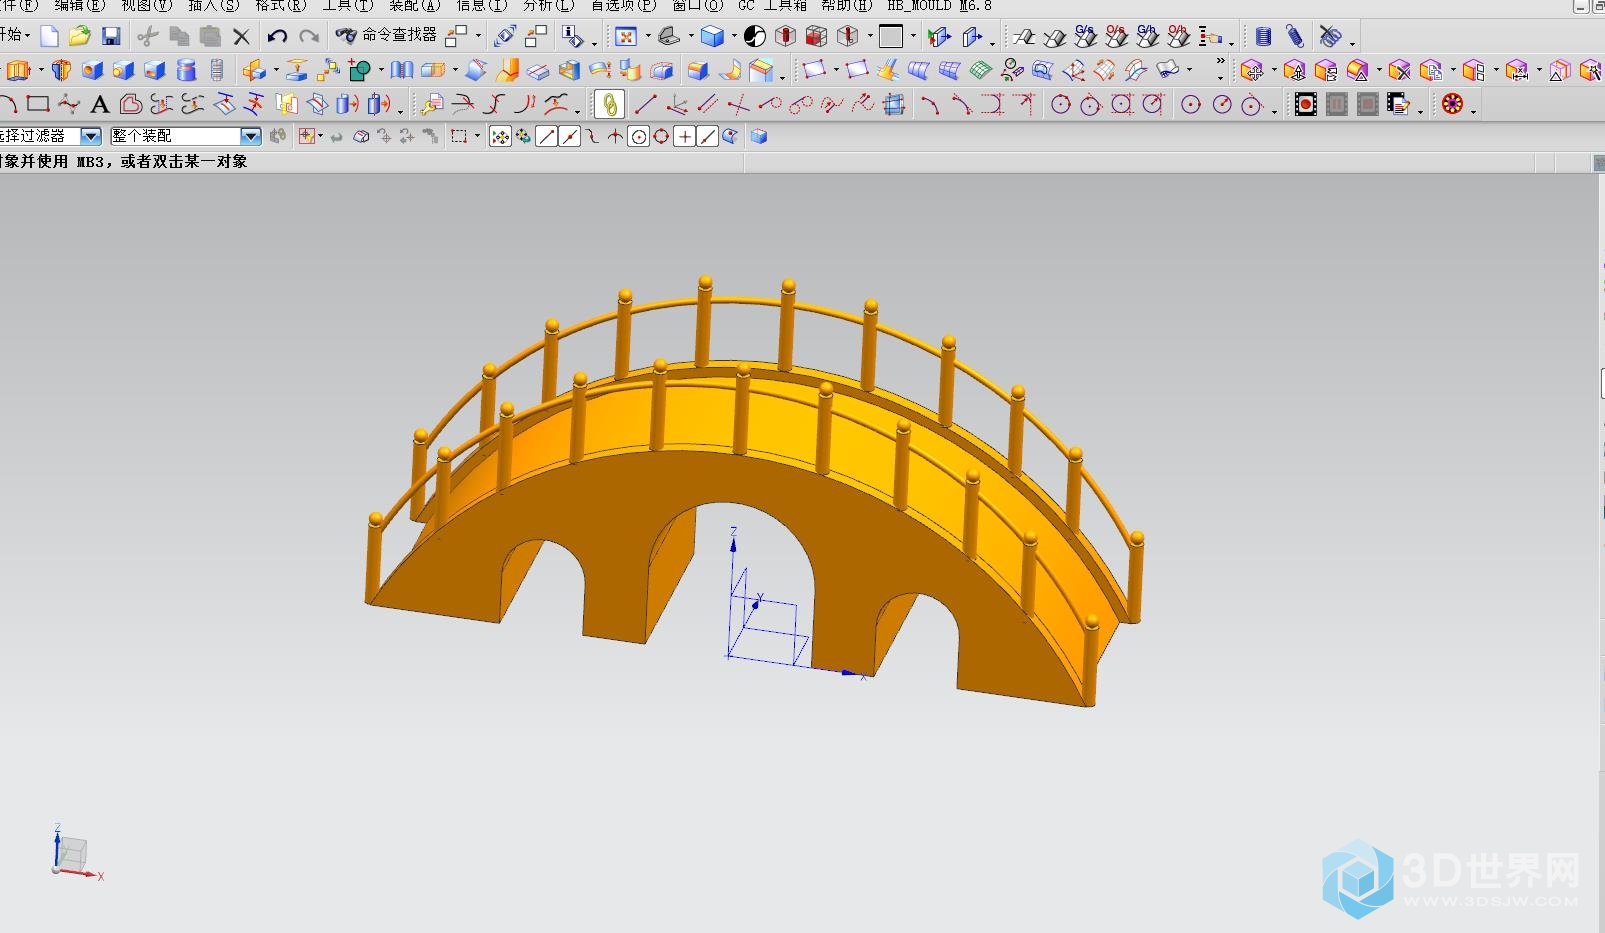
Task: Toggle Mid Point snap
Action: click(570, 137)
